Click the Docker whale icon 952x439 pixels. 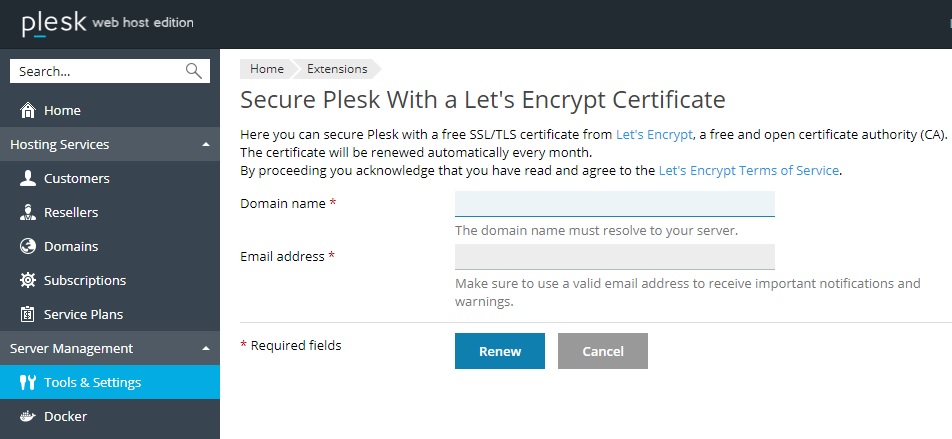click(28, 417)
